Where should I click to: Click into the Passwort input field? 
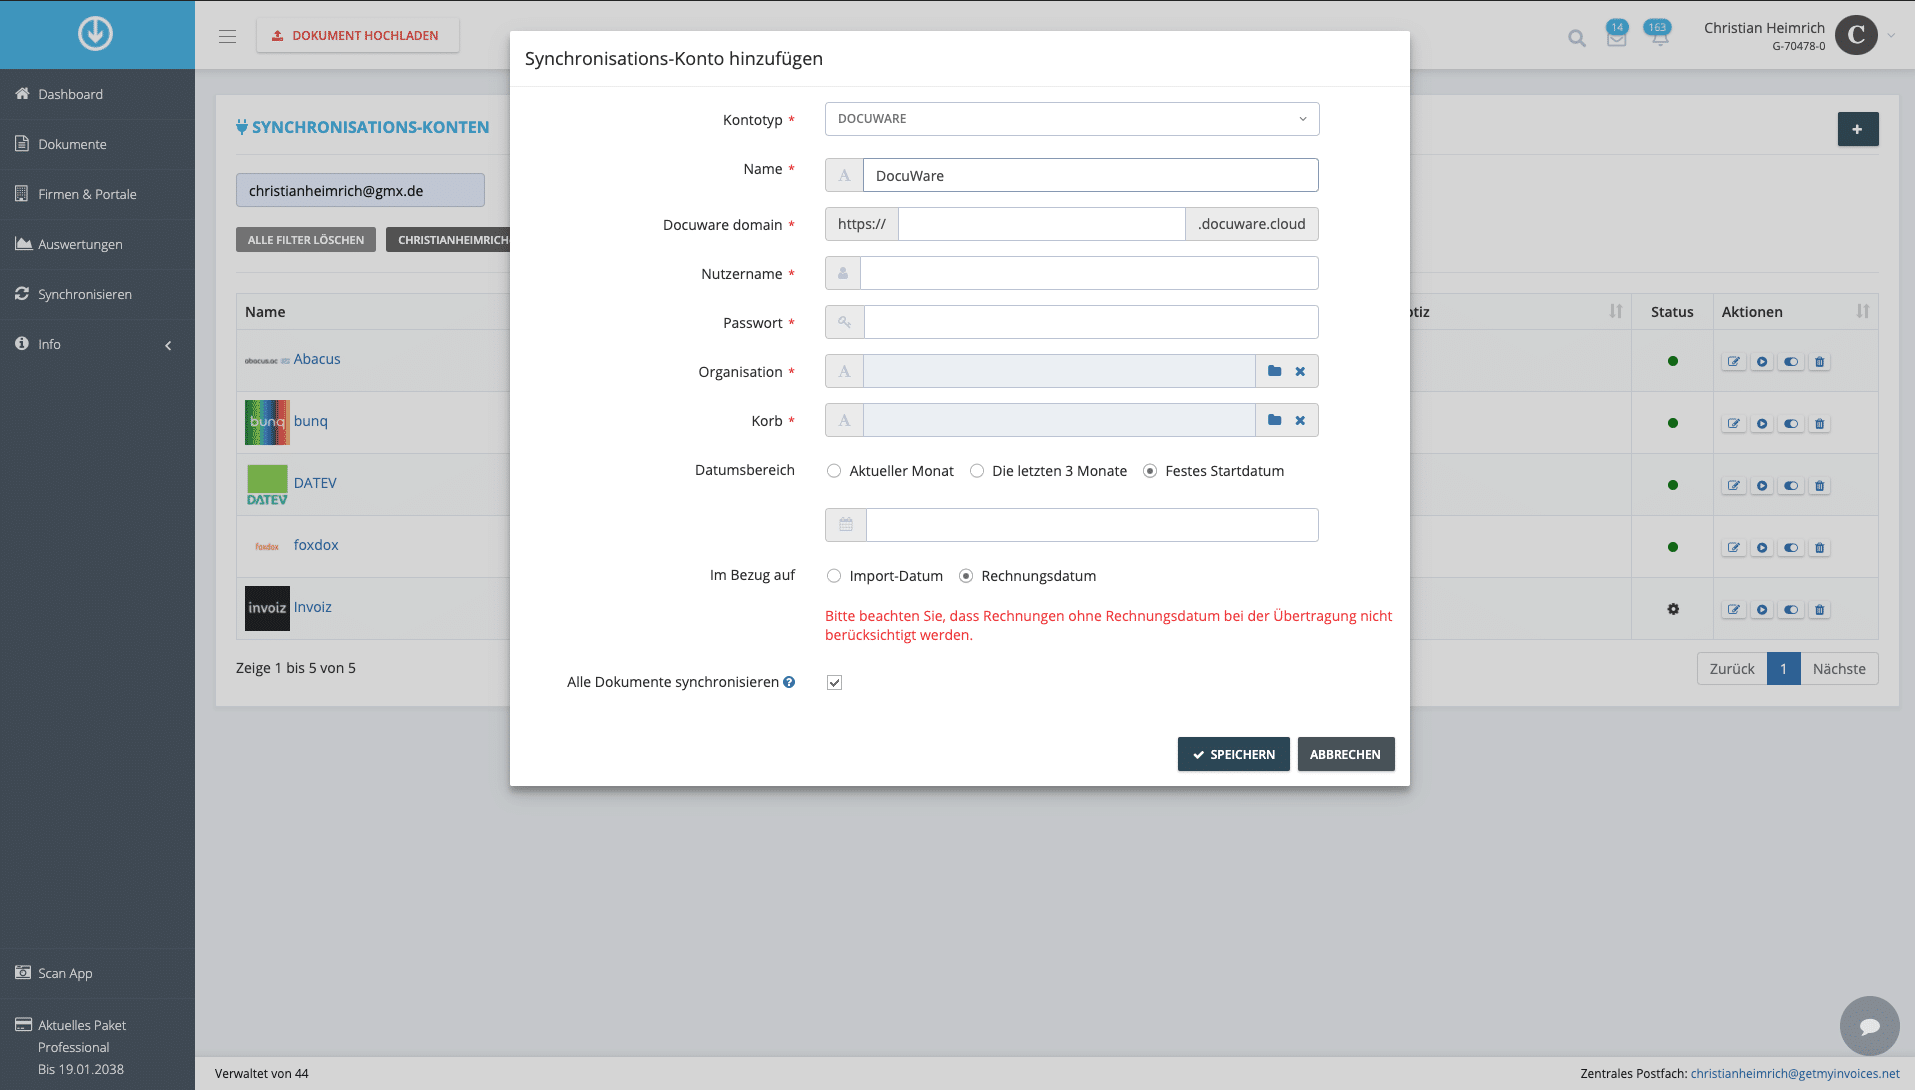(x=1091, y=322)
